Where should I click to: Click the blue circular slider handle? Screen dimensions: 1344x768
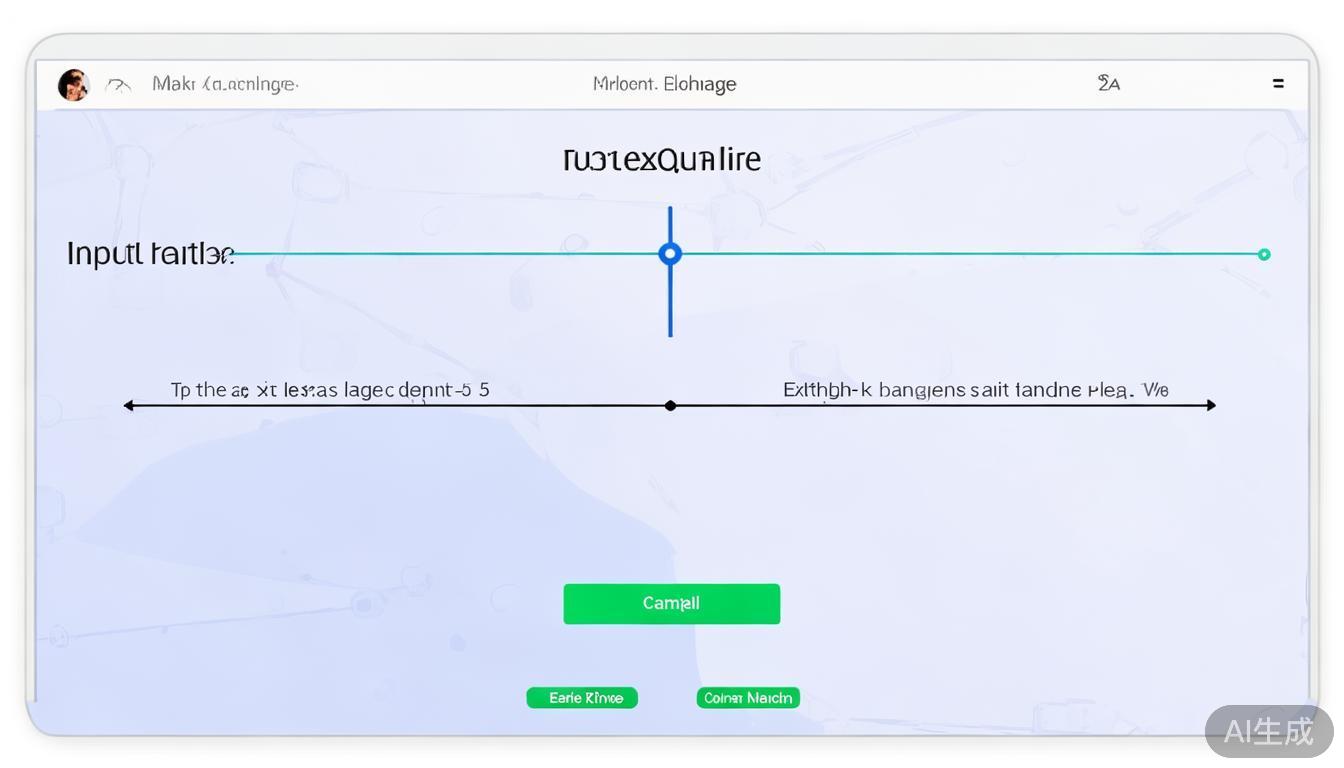[670, 254]
